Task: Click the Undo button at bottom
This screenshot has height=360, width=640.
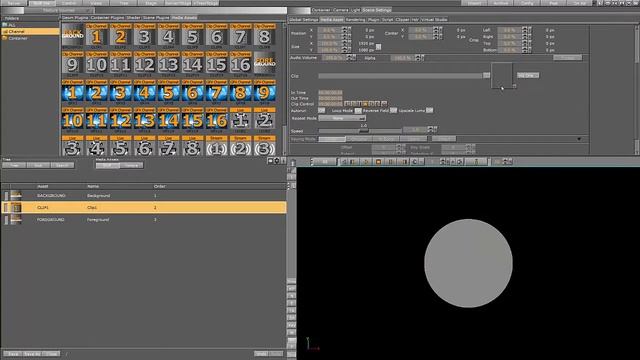Action: pos(261,354)
